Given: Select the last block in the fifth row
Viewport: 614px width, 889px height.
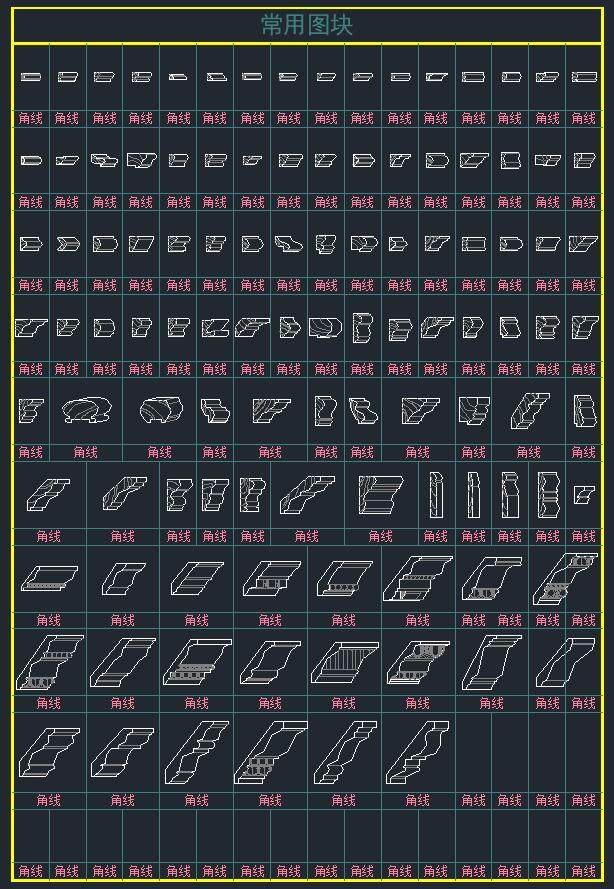Looking at the screenshot, I should point(584,410).
